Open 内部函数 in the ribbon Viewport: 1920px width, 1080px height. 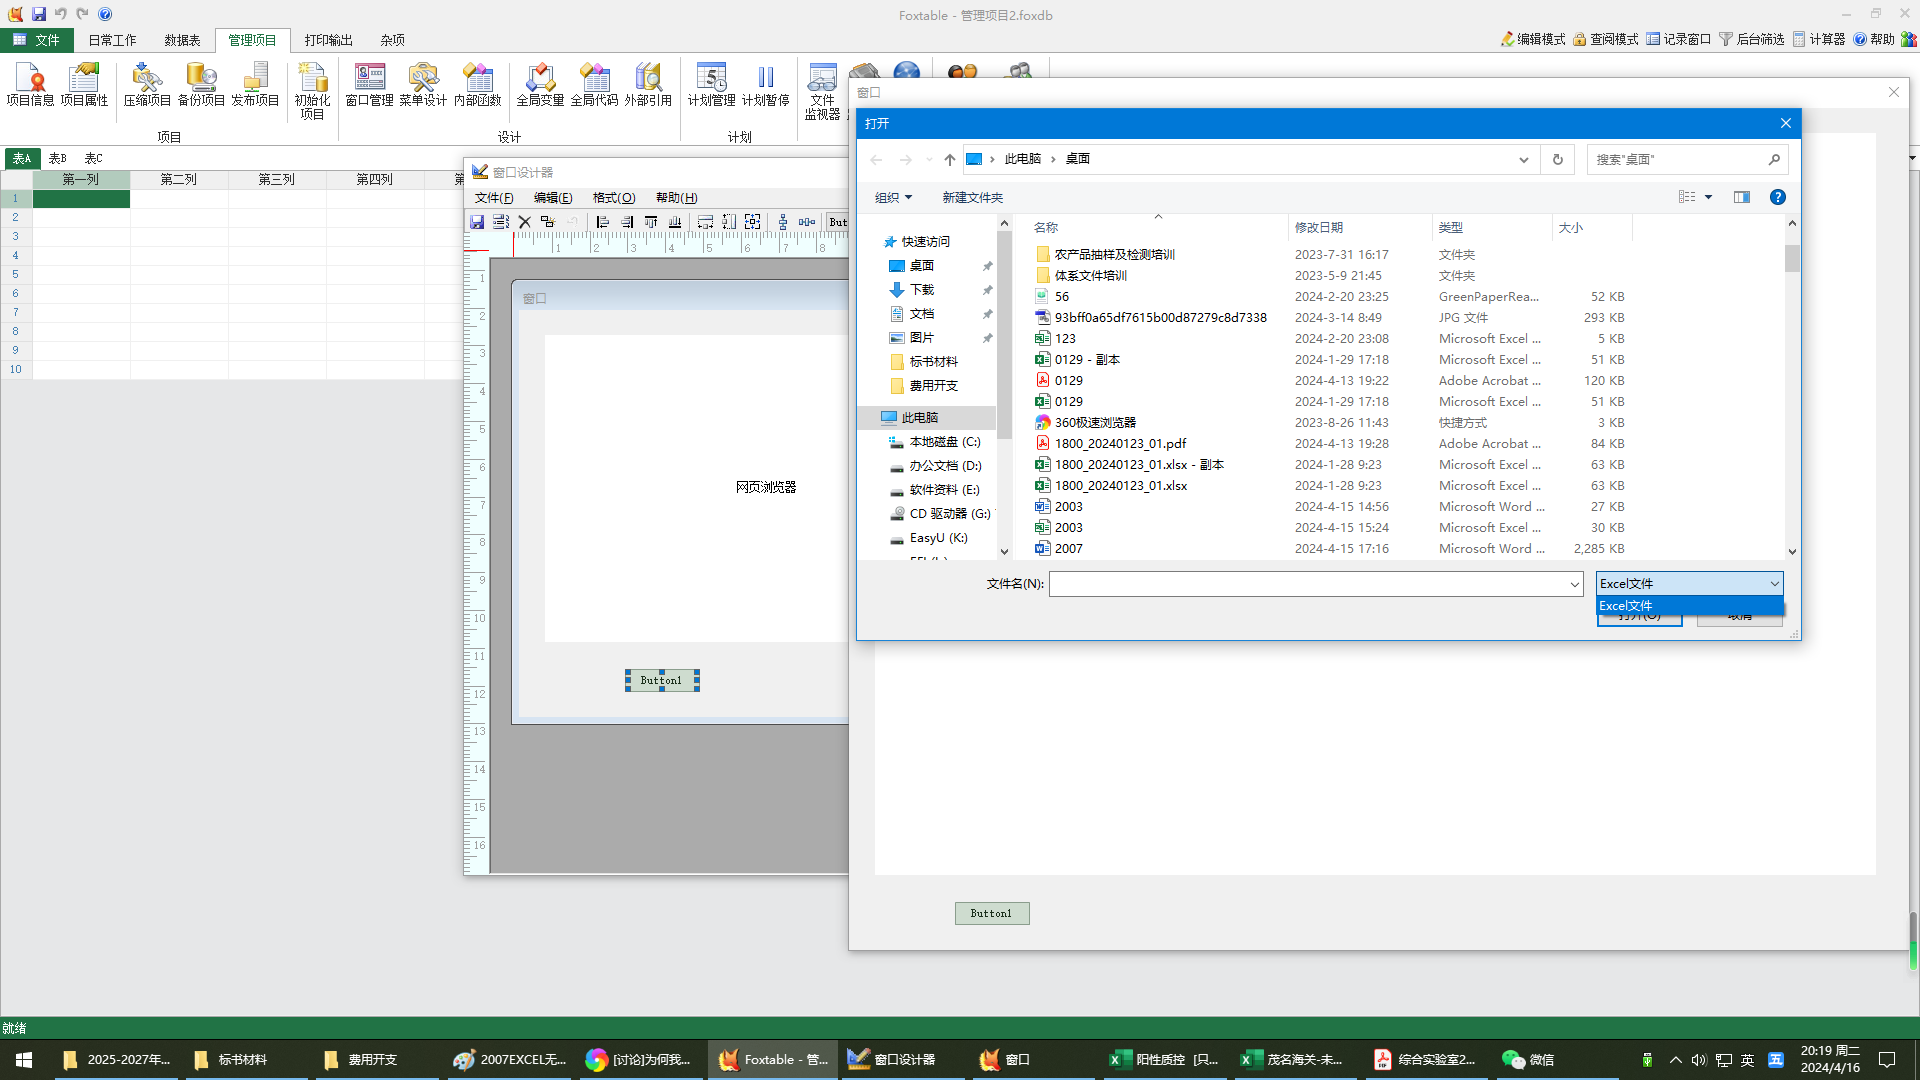(x=477, y=85)
